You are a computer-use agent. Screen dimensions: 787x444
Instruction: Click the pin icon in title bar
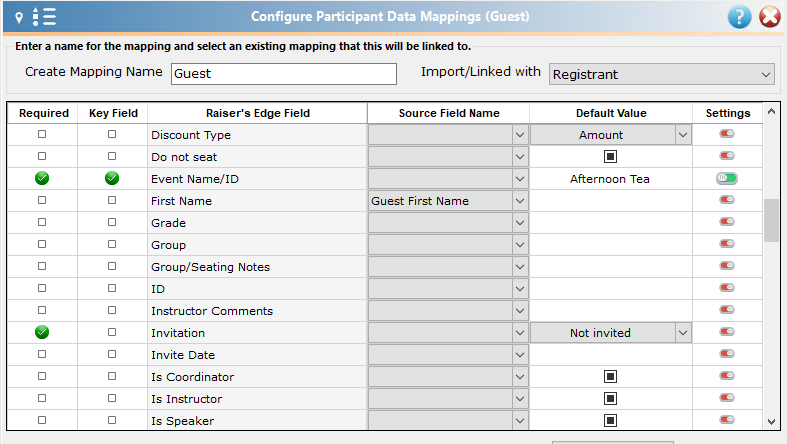coord(19,18)
